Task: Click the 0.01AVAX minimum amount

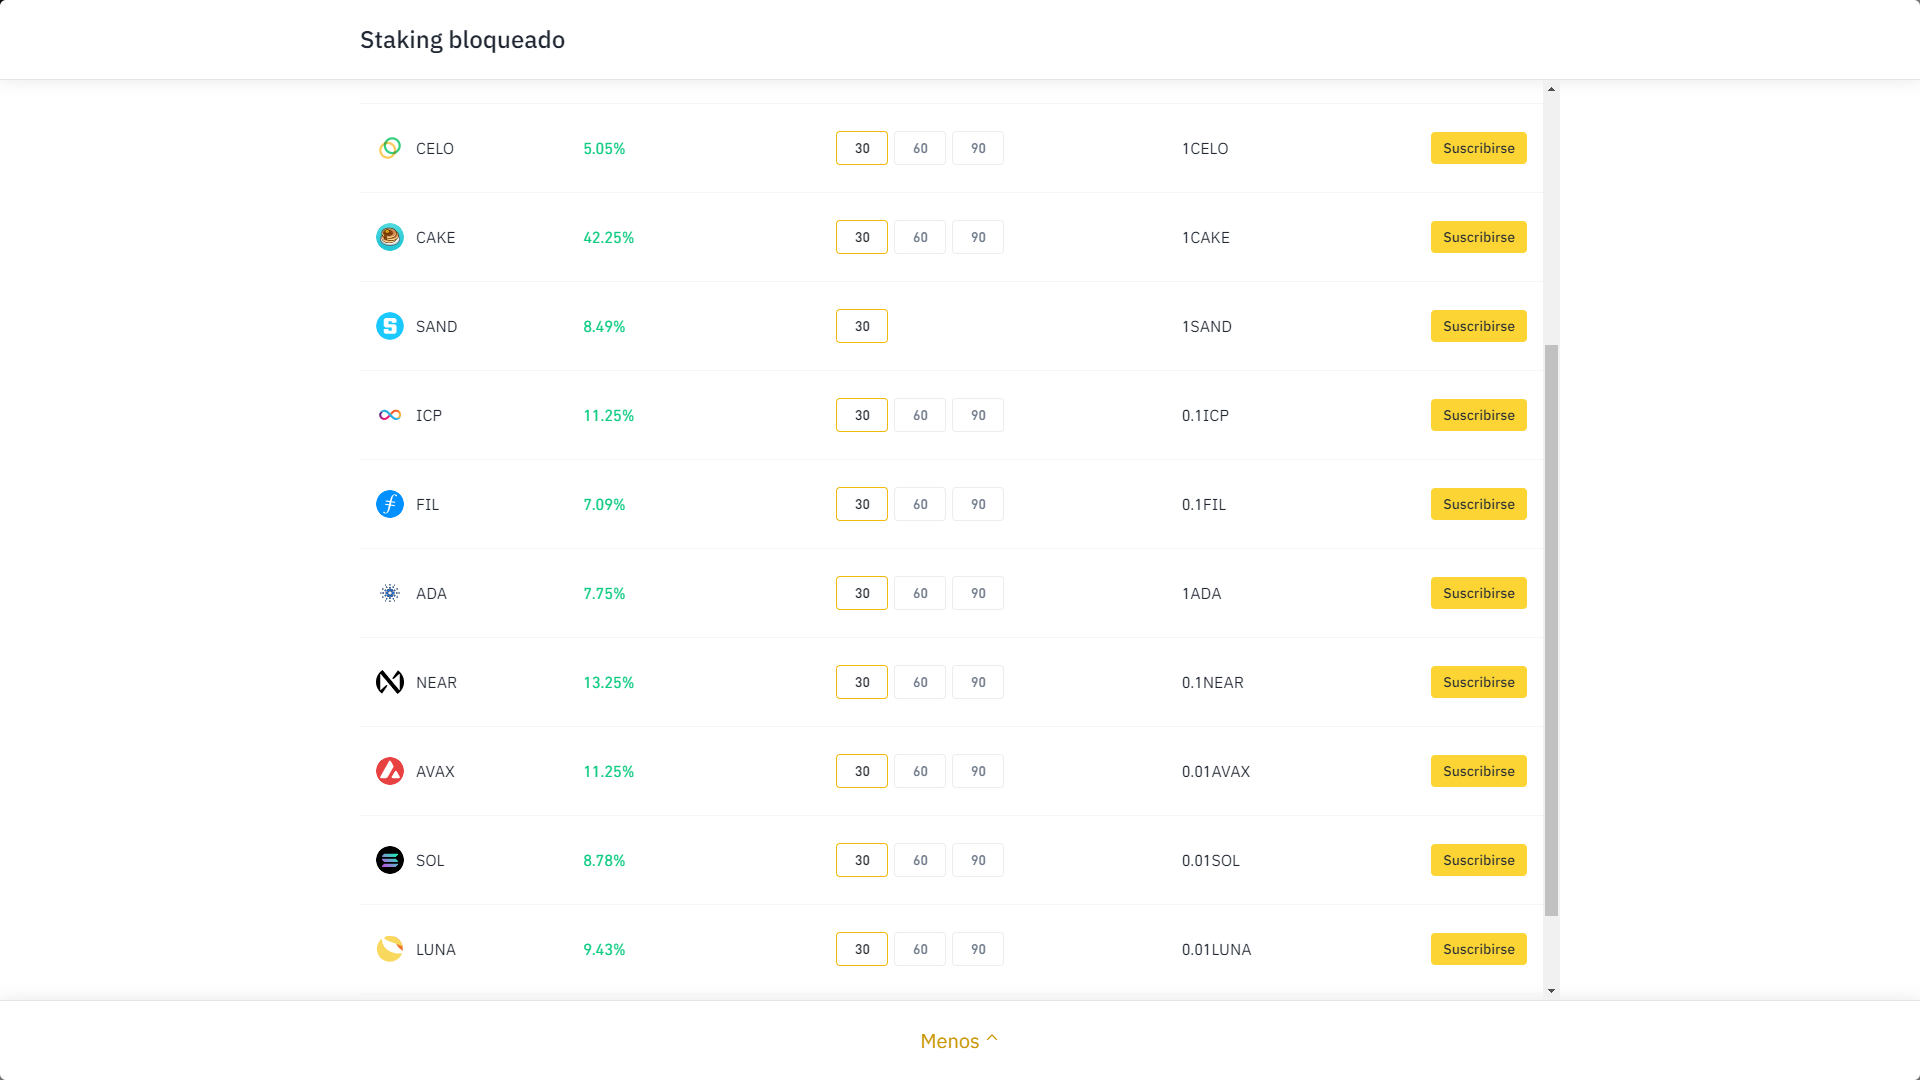Action: tap(1216, 771)
